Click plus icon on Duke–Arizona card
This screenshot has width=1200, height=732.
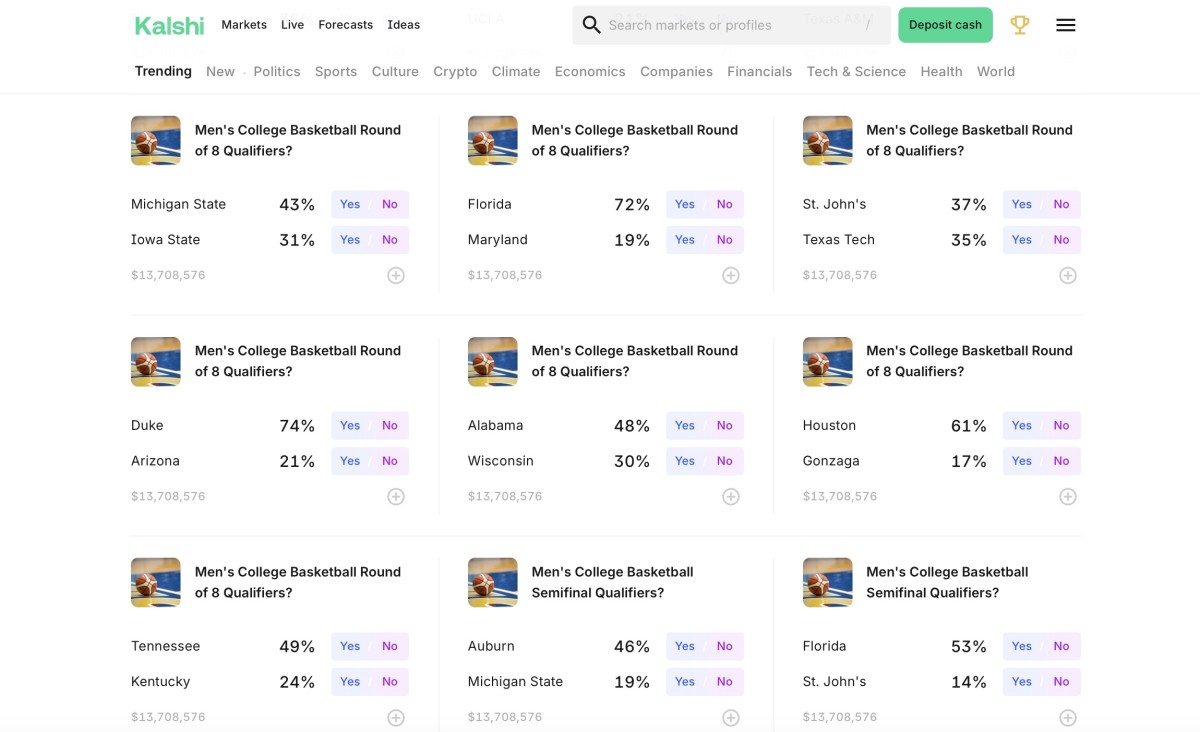click(x=396, y=496)
